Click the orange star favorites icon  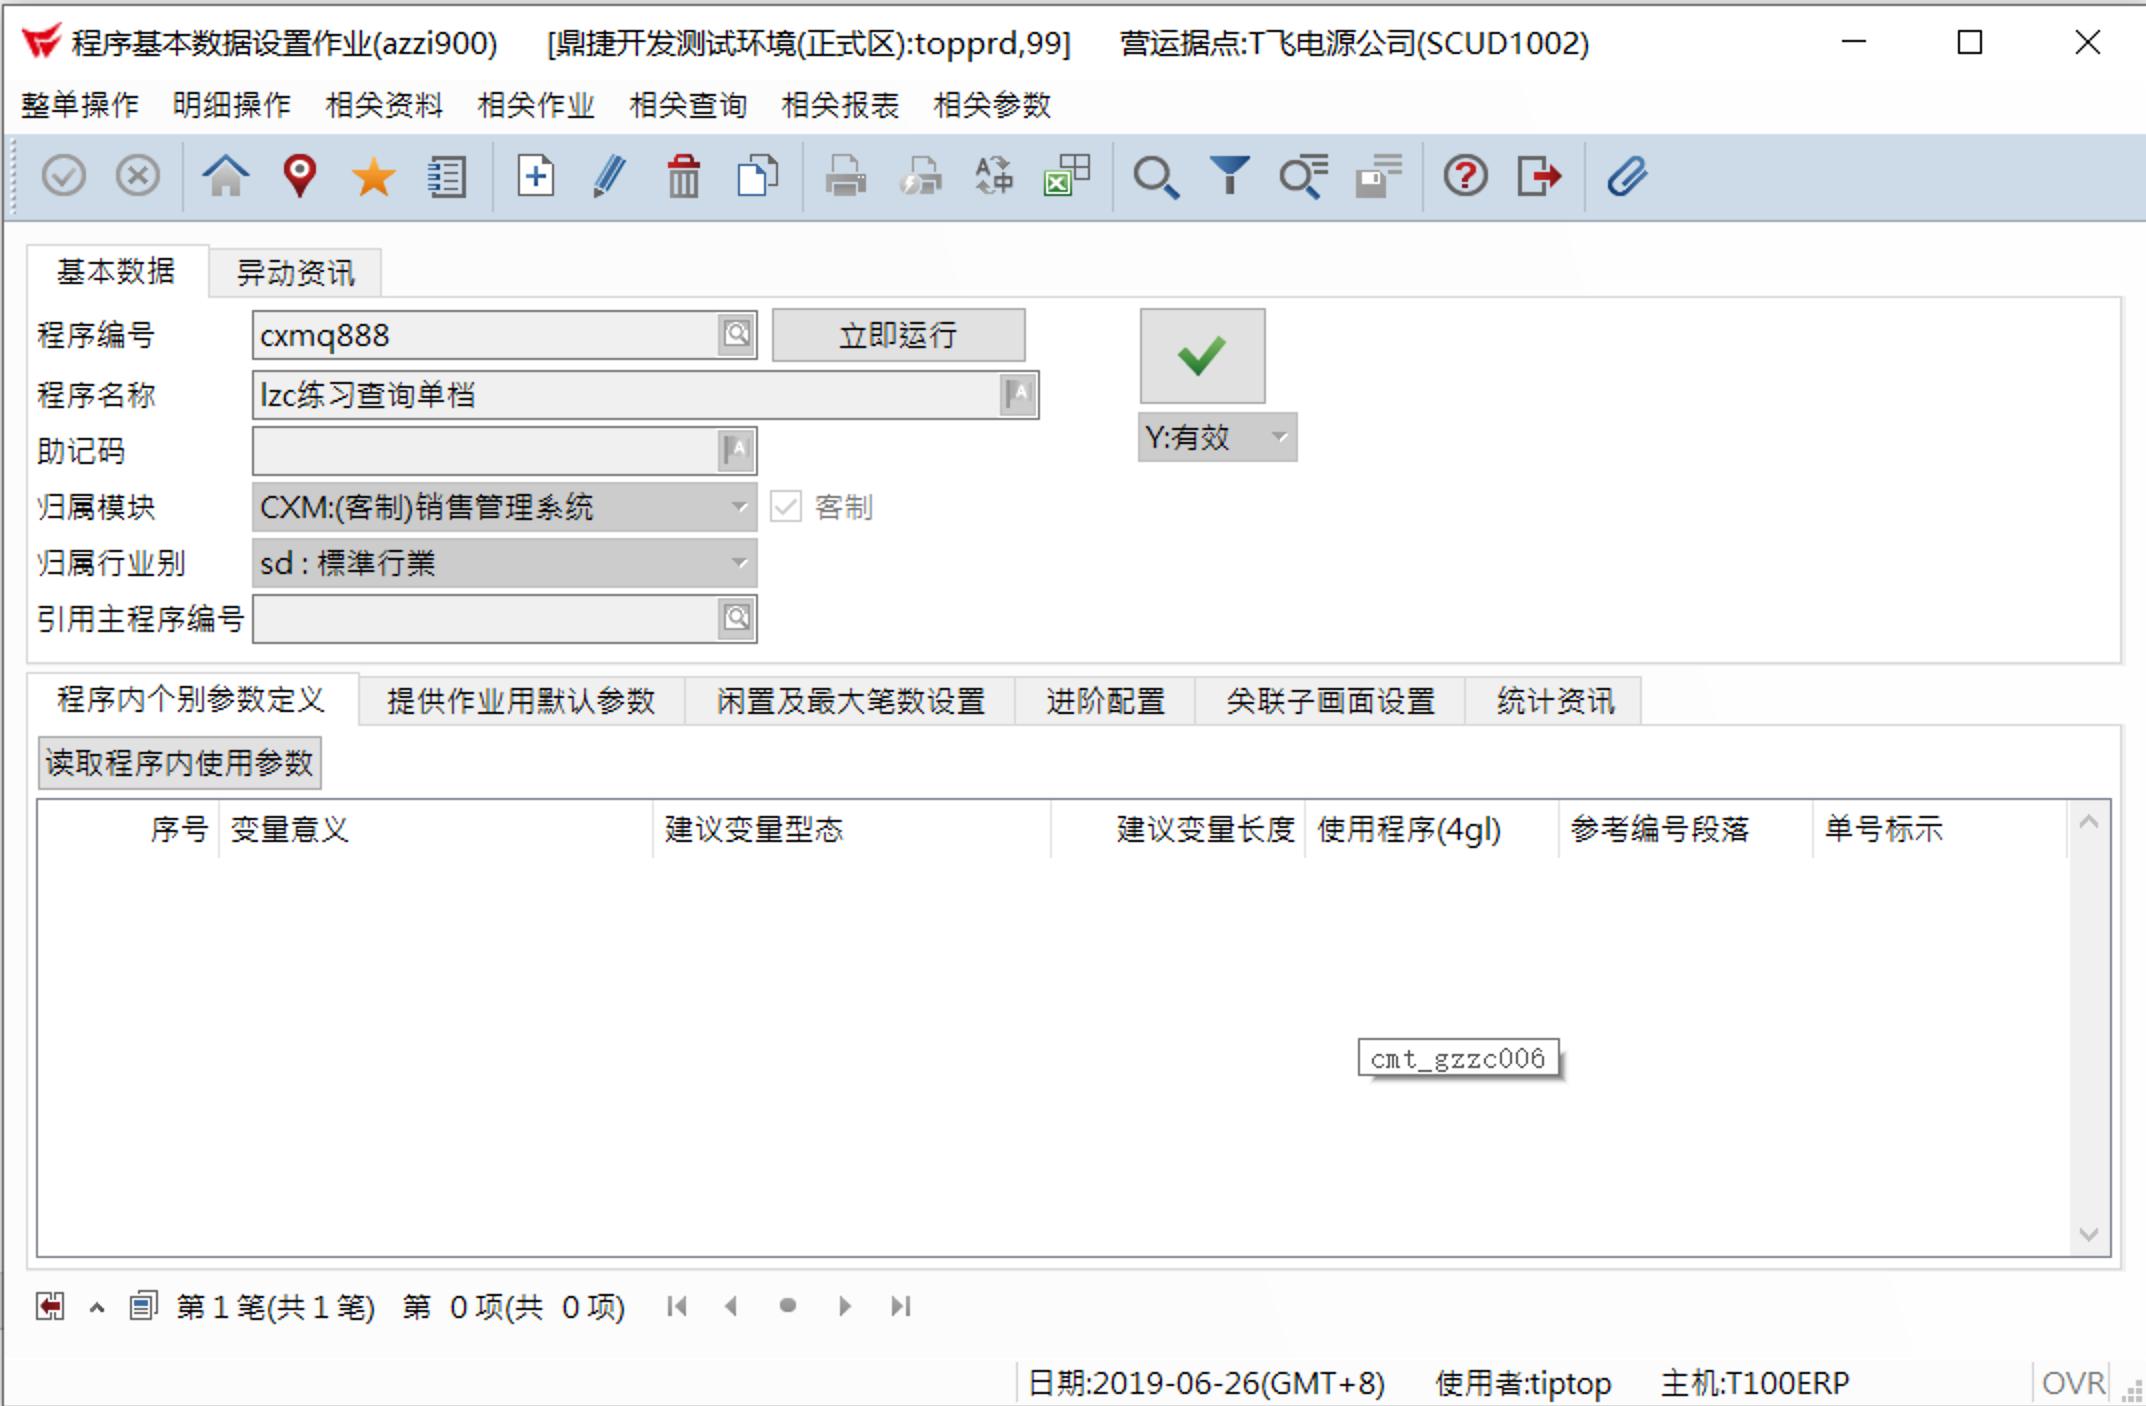[373, 177]
